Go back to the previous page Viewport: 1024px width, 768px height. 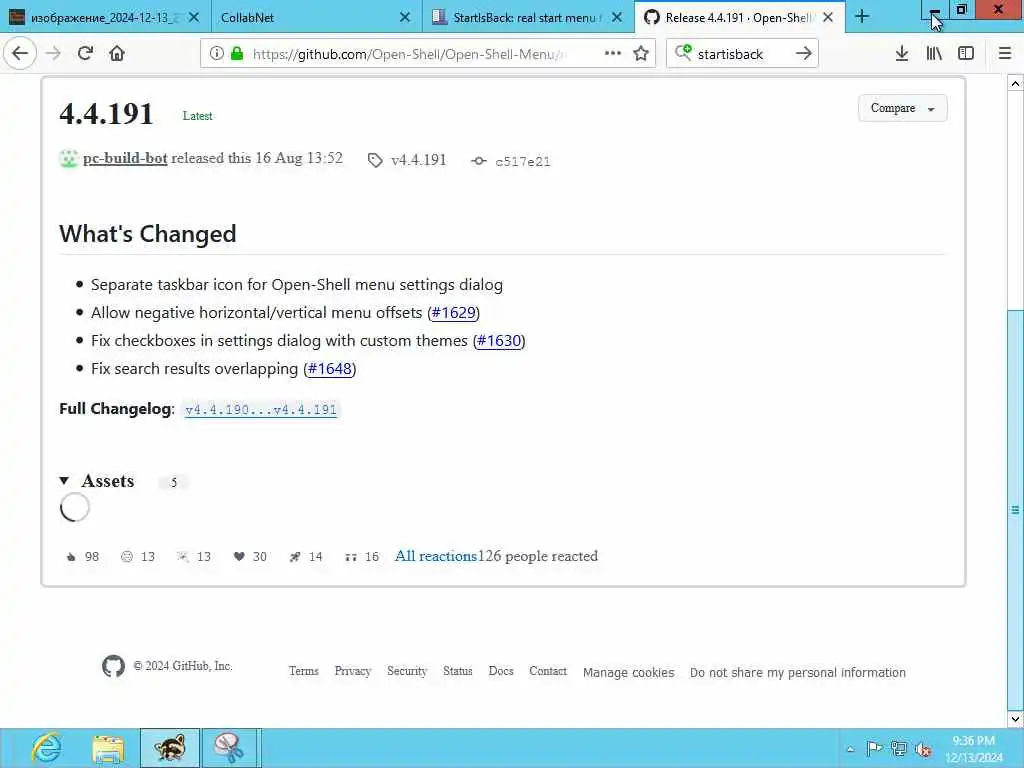click(20, 54)
